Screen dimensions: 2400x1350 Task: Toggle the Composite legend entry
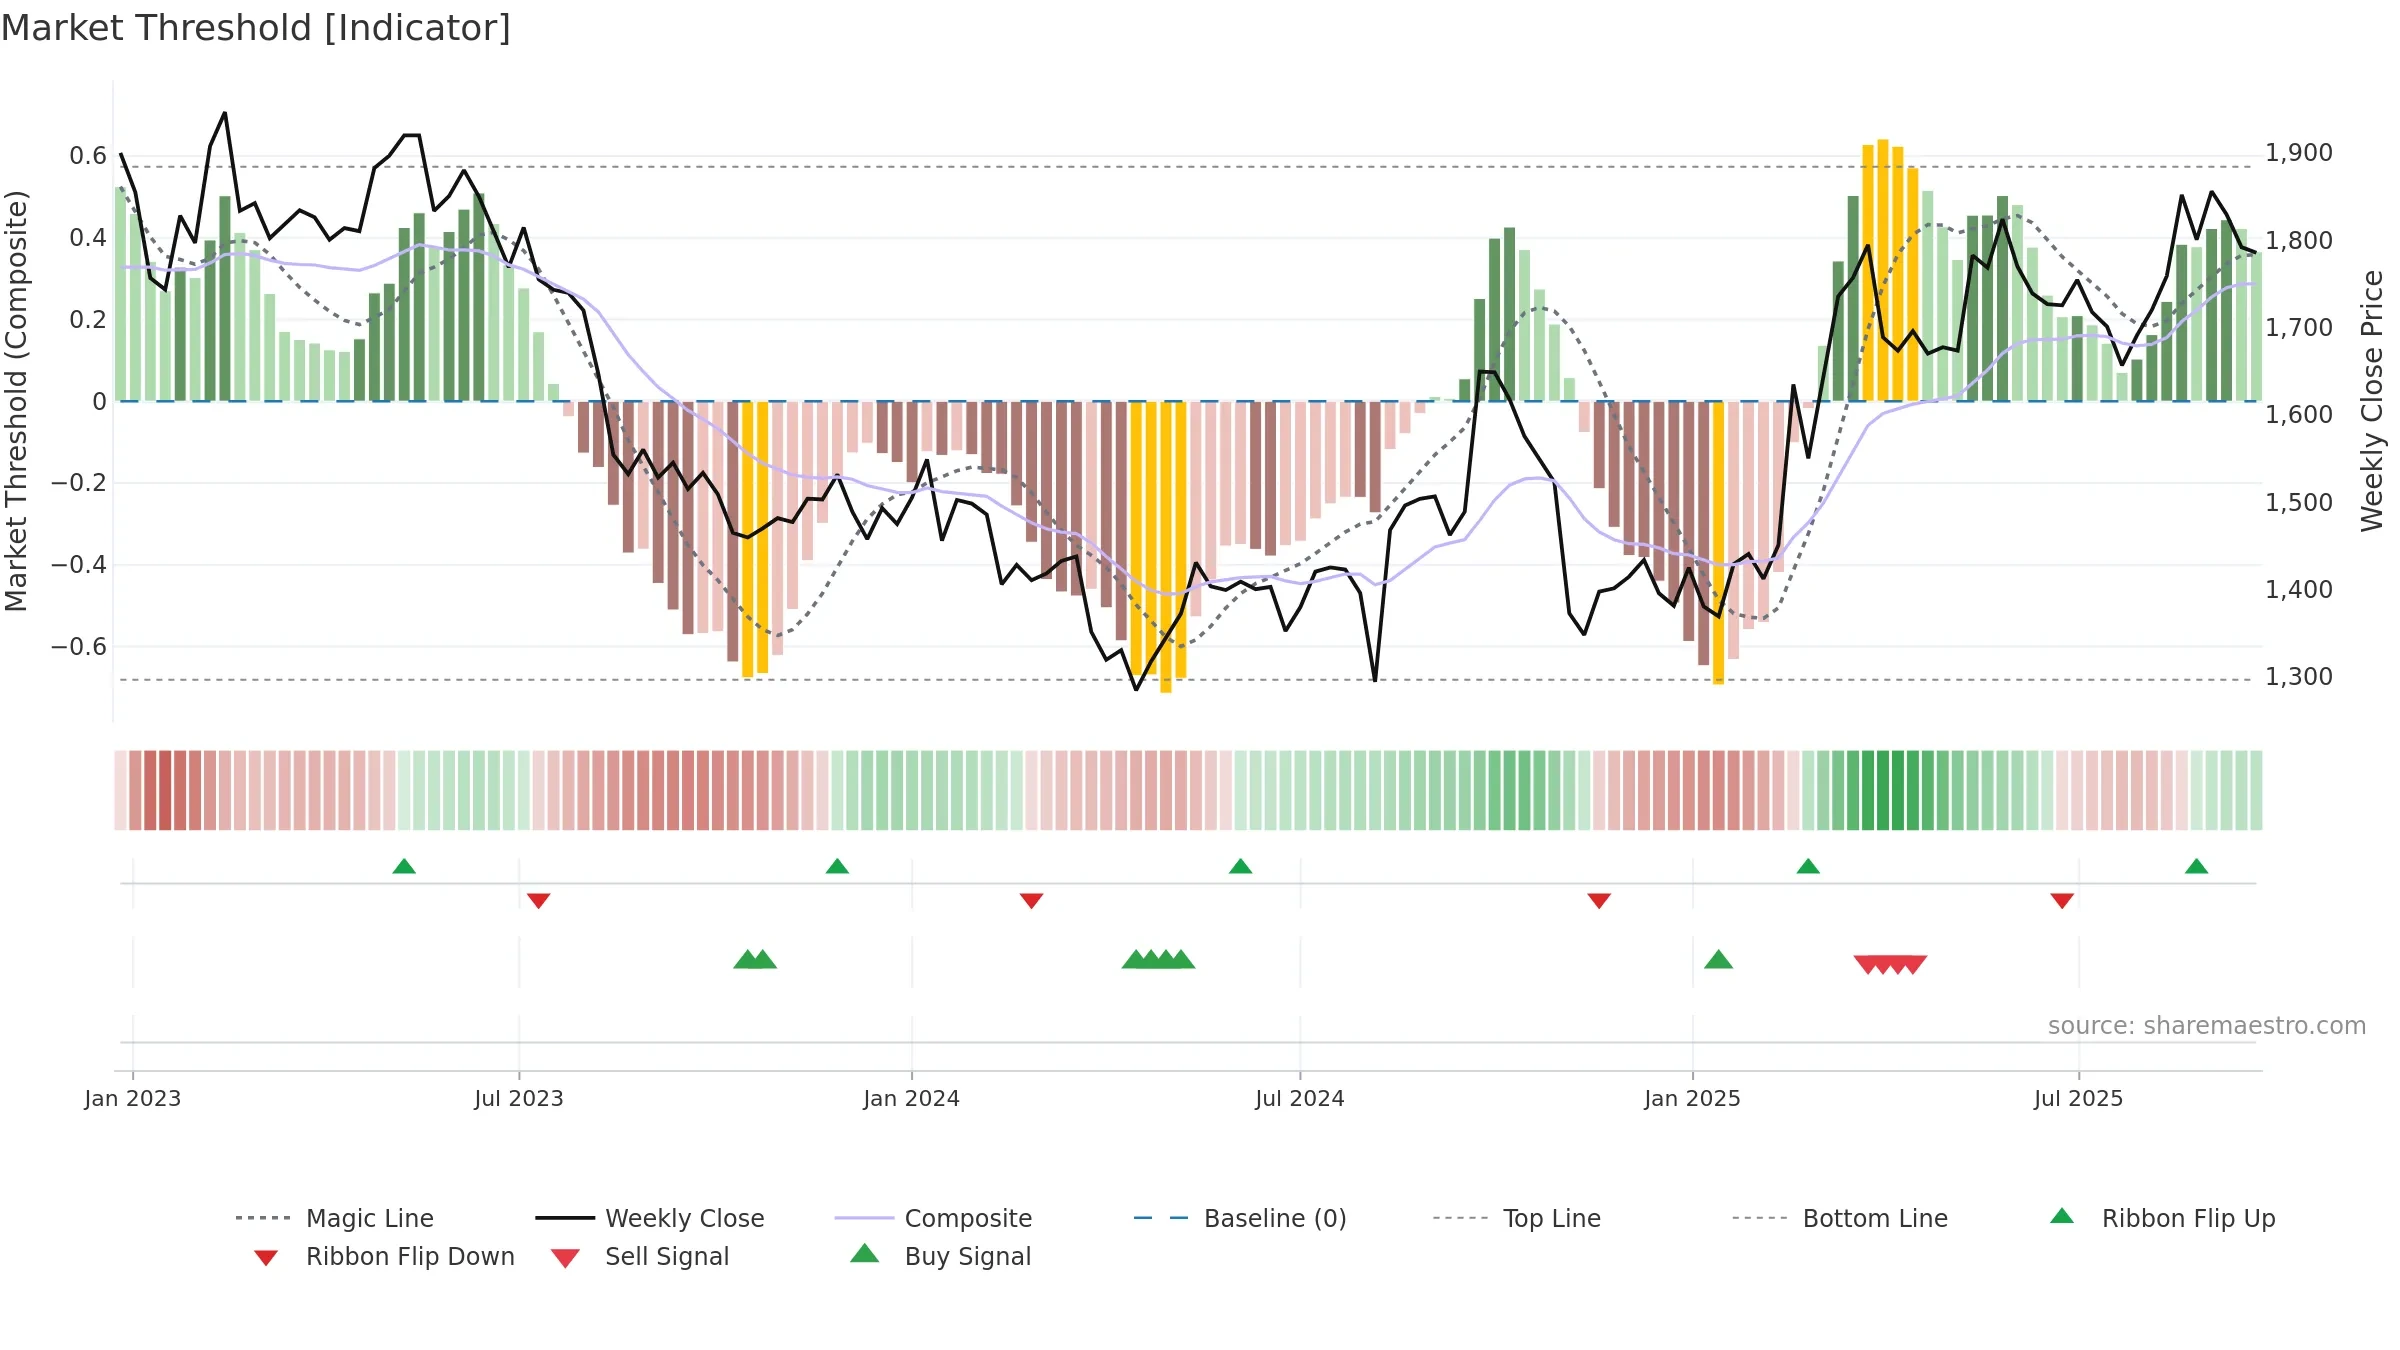pos(933,1218)
